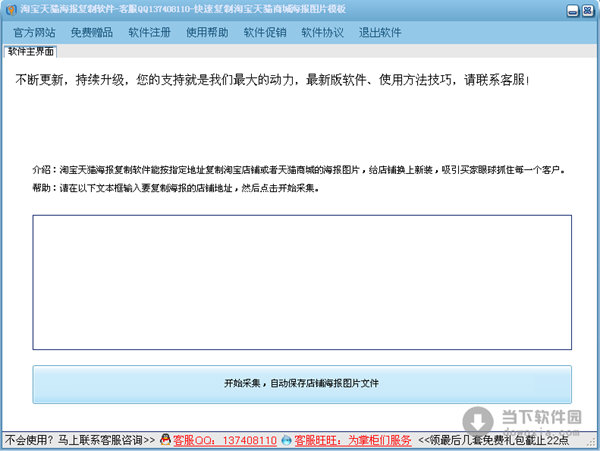The width and height of the screenshot is (600, 451).
Task: Select 退出软件 to exit the software
Action: click(380, 33)
